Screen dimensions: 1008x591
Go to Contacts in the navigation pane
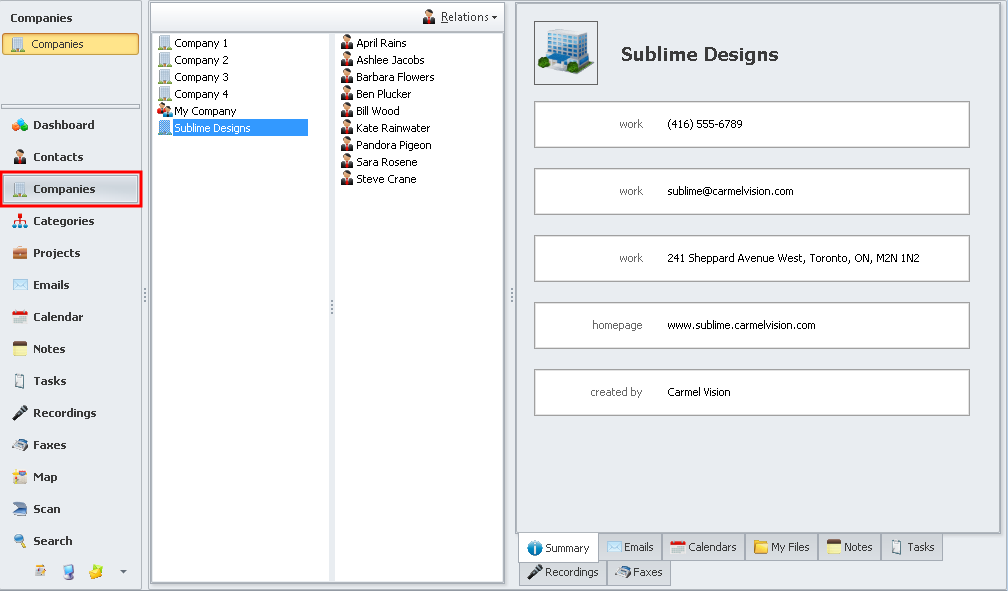point(57,157)
